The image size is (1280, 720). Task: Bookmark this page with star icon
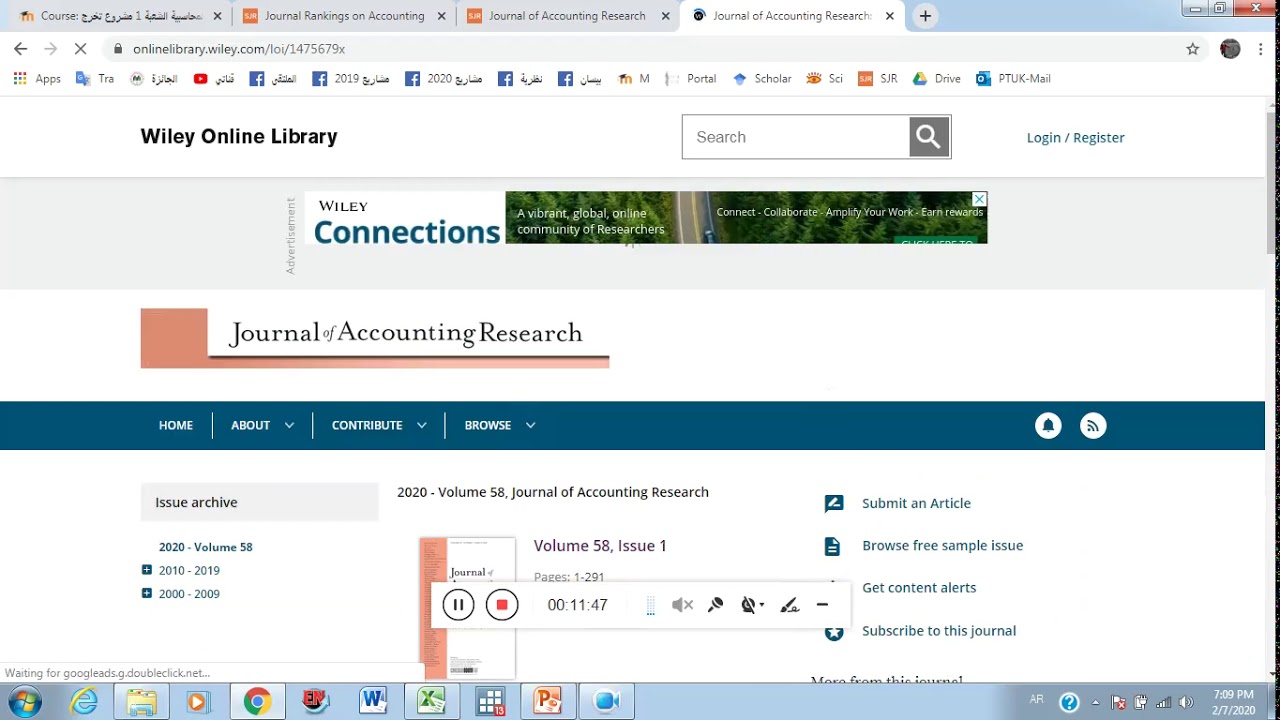1192,48
